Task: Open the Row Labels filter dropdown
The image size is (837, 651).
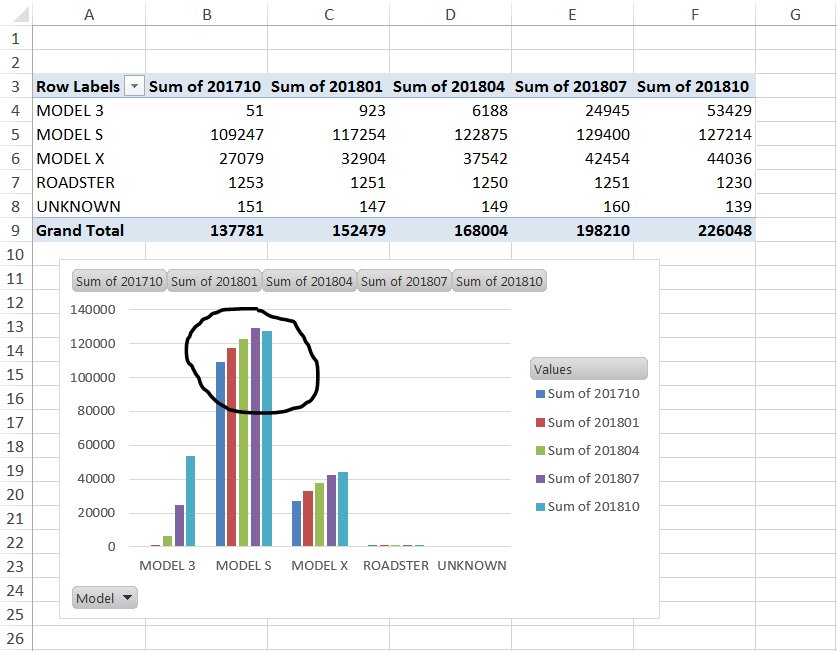Action: 134,87
